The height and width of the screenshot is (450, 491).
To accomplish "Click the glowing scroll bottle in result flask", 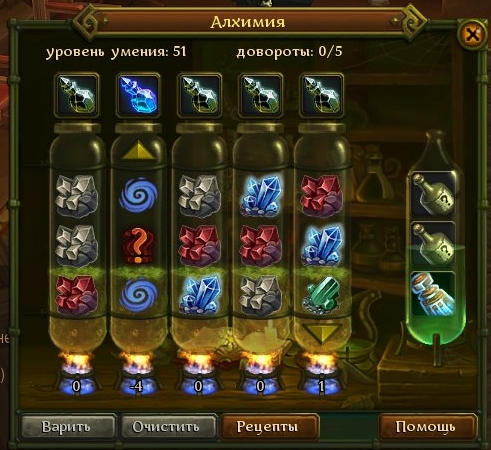I will click(433, 294).
